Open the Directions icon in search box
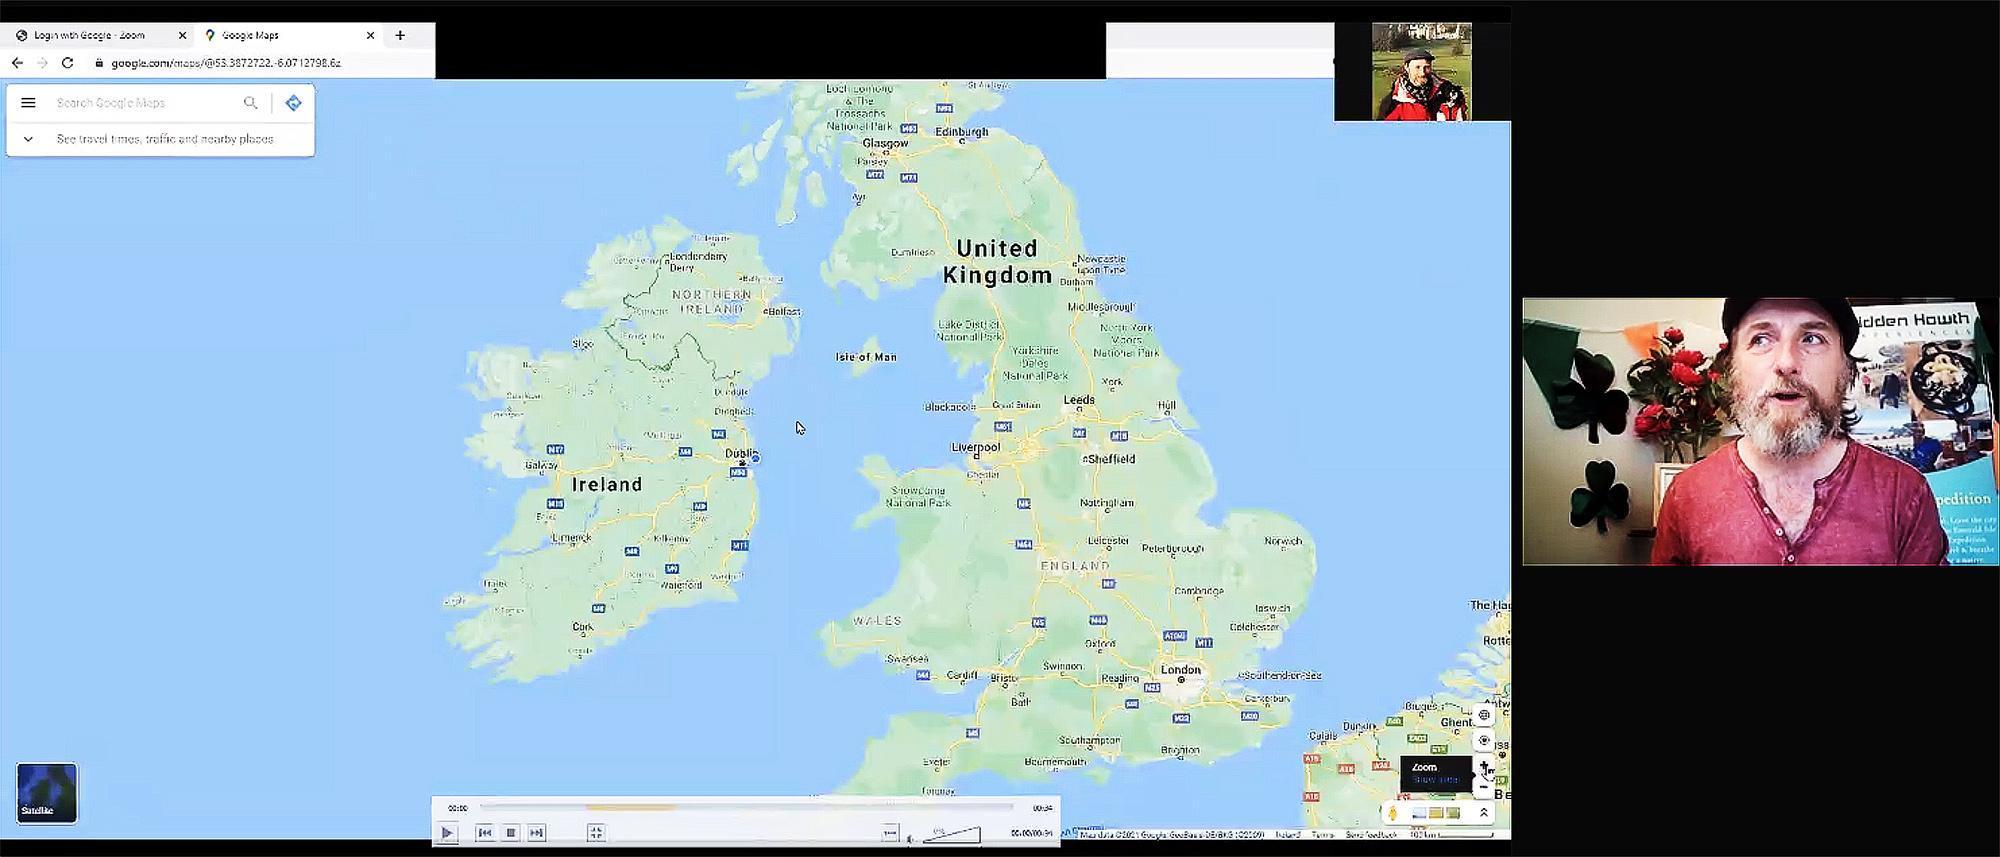This screenshot has height=857, width=2000. [x=293, y=102]
